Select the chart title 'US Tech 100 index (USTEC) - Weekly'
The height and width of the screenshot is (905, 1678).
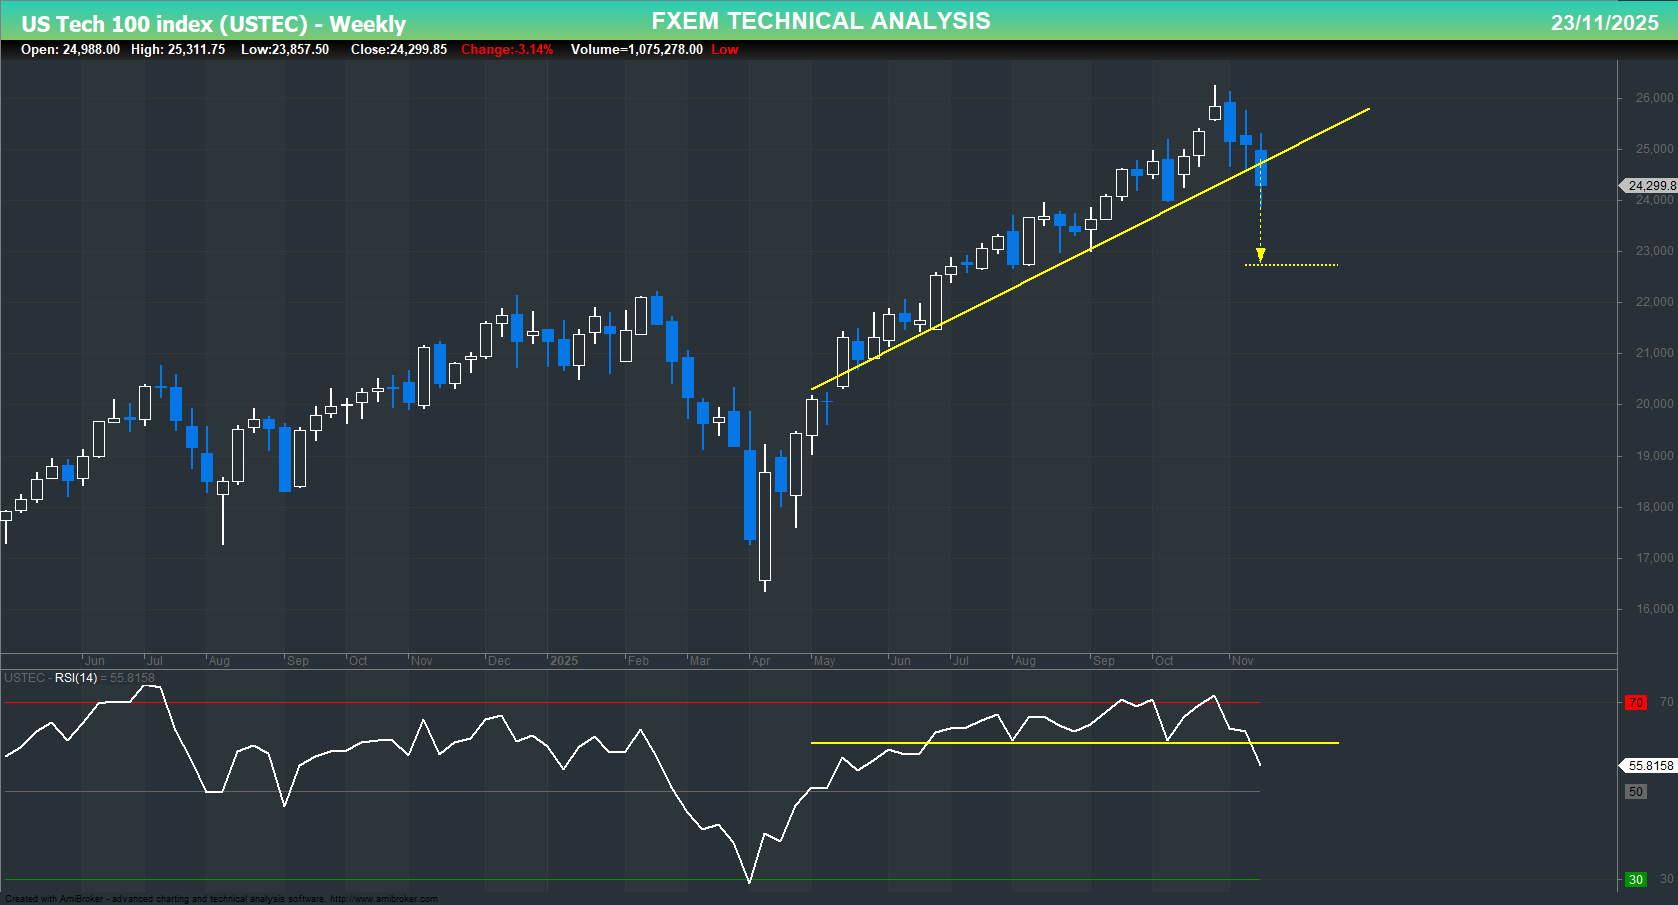click(x=213, y=23)
